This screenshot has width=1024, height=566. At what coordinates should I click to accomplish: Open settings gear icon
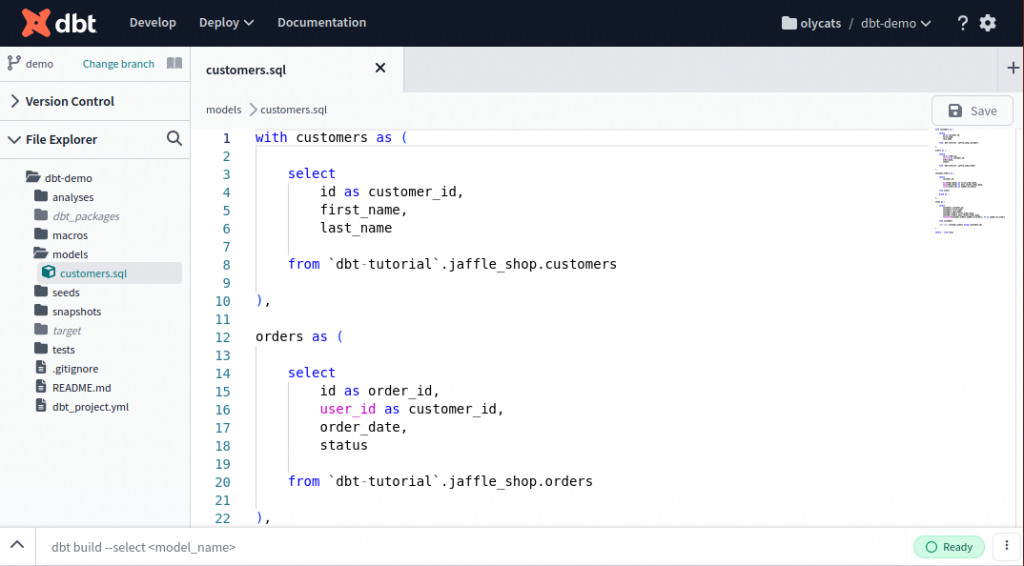point(987,23)
